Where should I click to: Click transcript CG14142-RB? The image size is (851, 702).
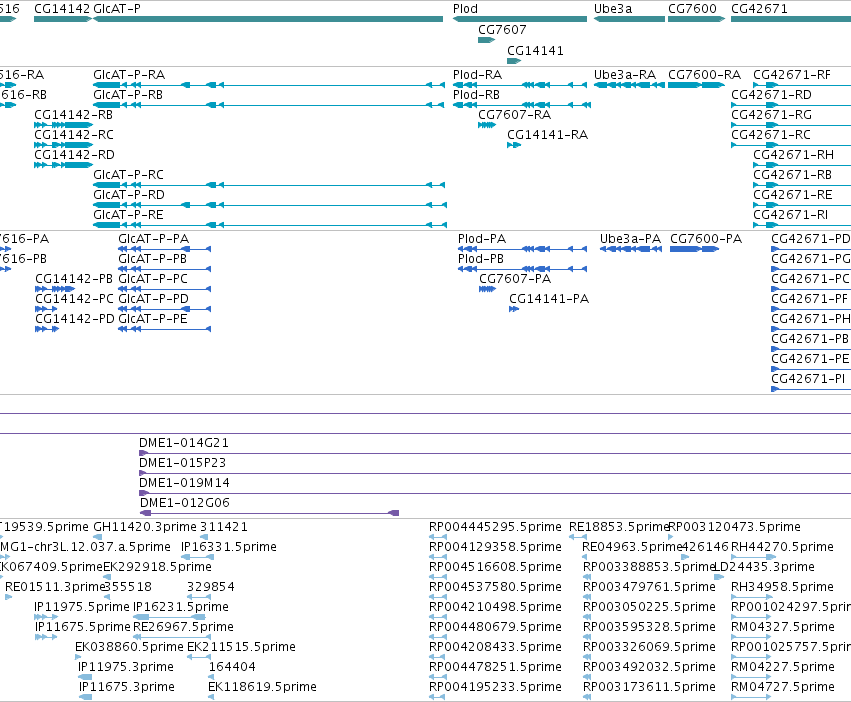[x=63, y=125]
